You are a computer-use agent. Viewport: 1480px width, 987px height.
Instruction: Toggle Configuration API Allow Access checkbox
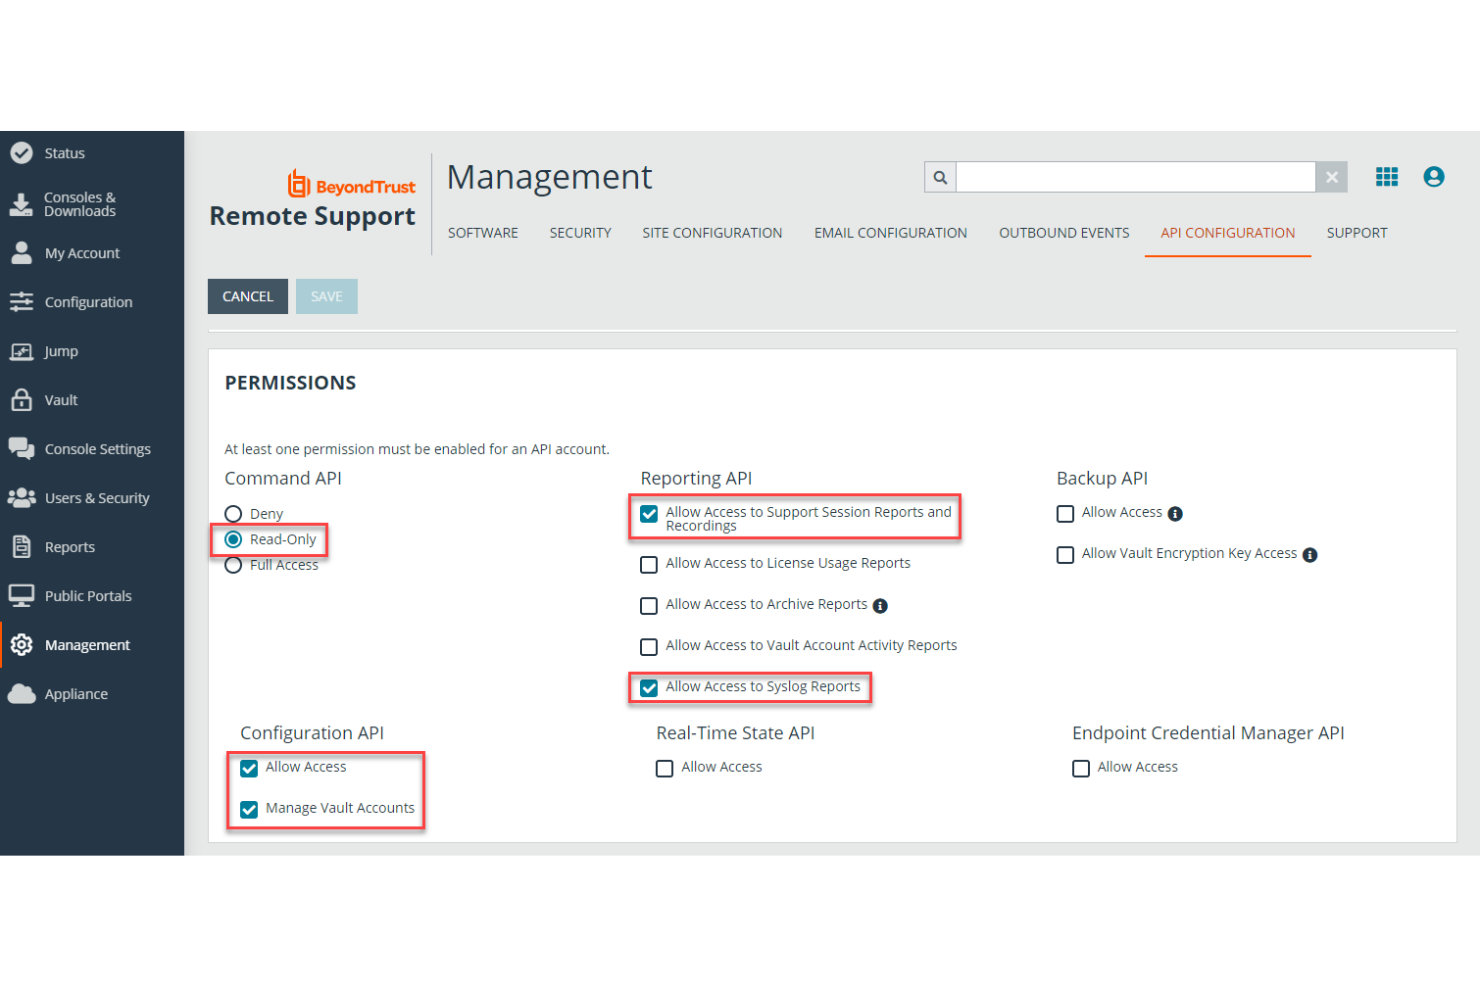(x=249, y=769)
